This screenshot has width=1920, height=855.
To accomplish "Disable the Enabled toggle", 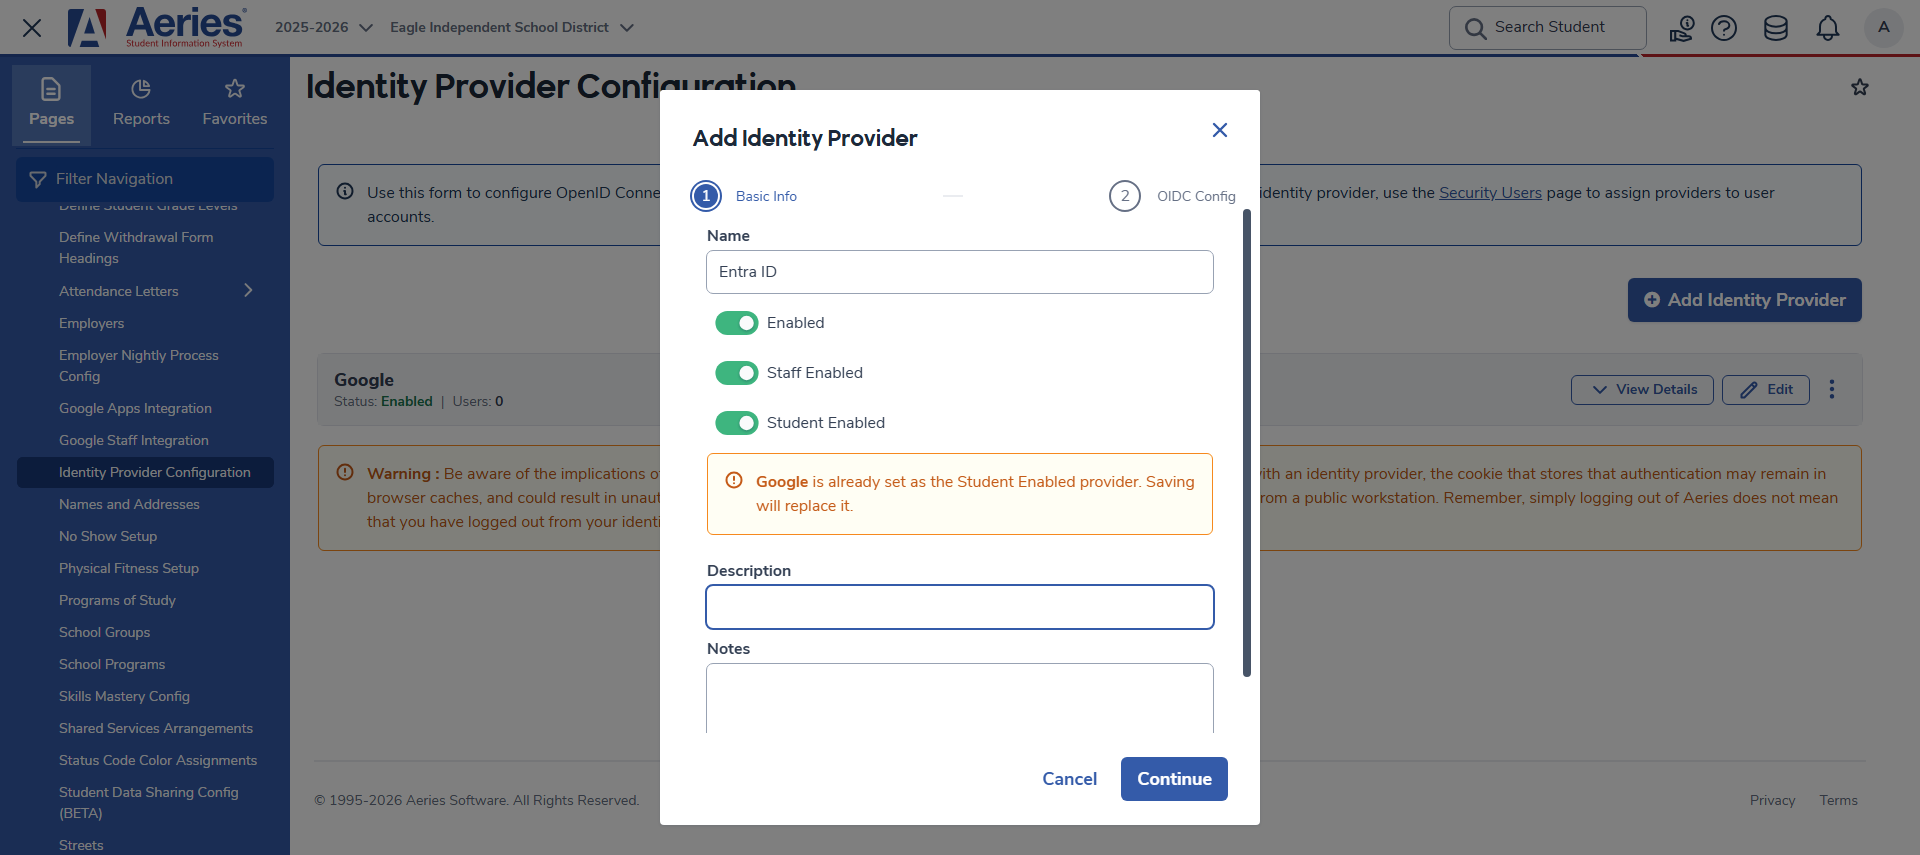I will (x=737, y=322).
